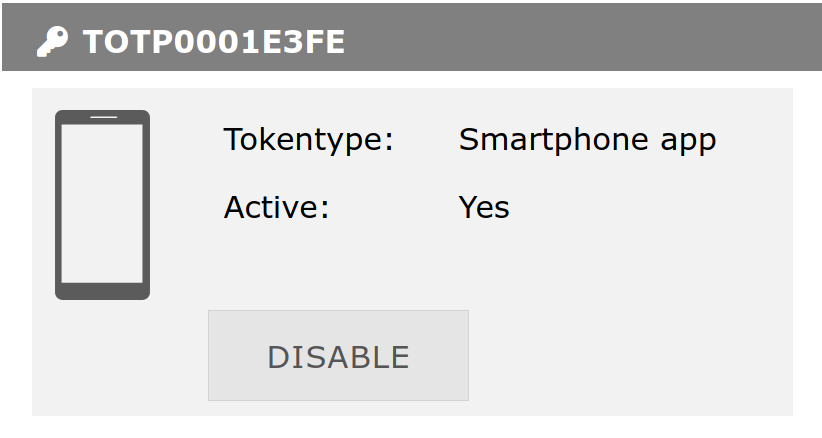
Task: Click the white screen of the phone icon
Action: [x=102, y=203]
